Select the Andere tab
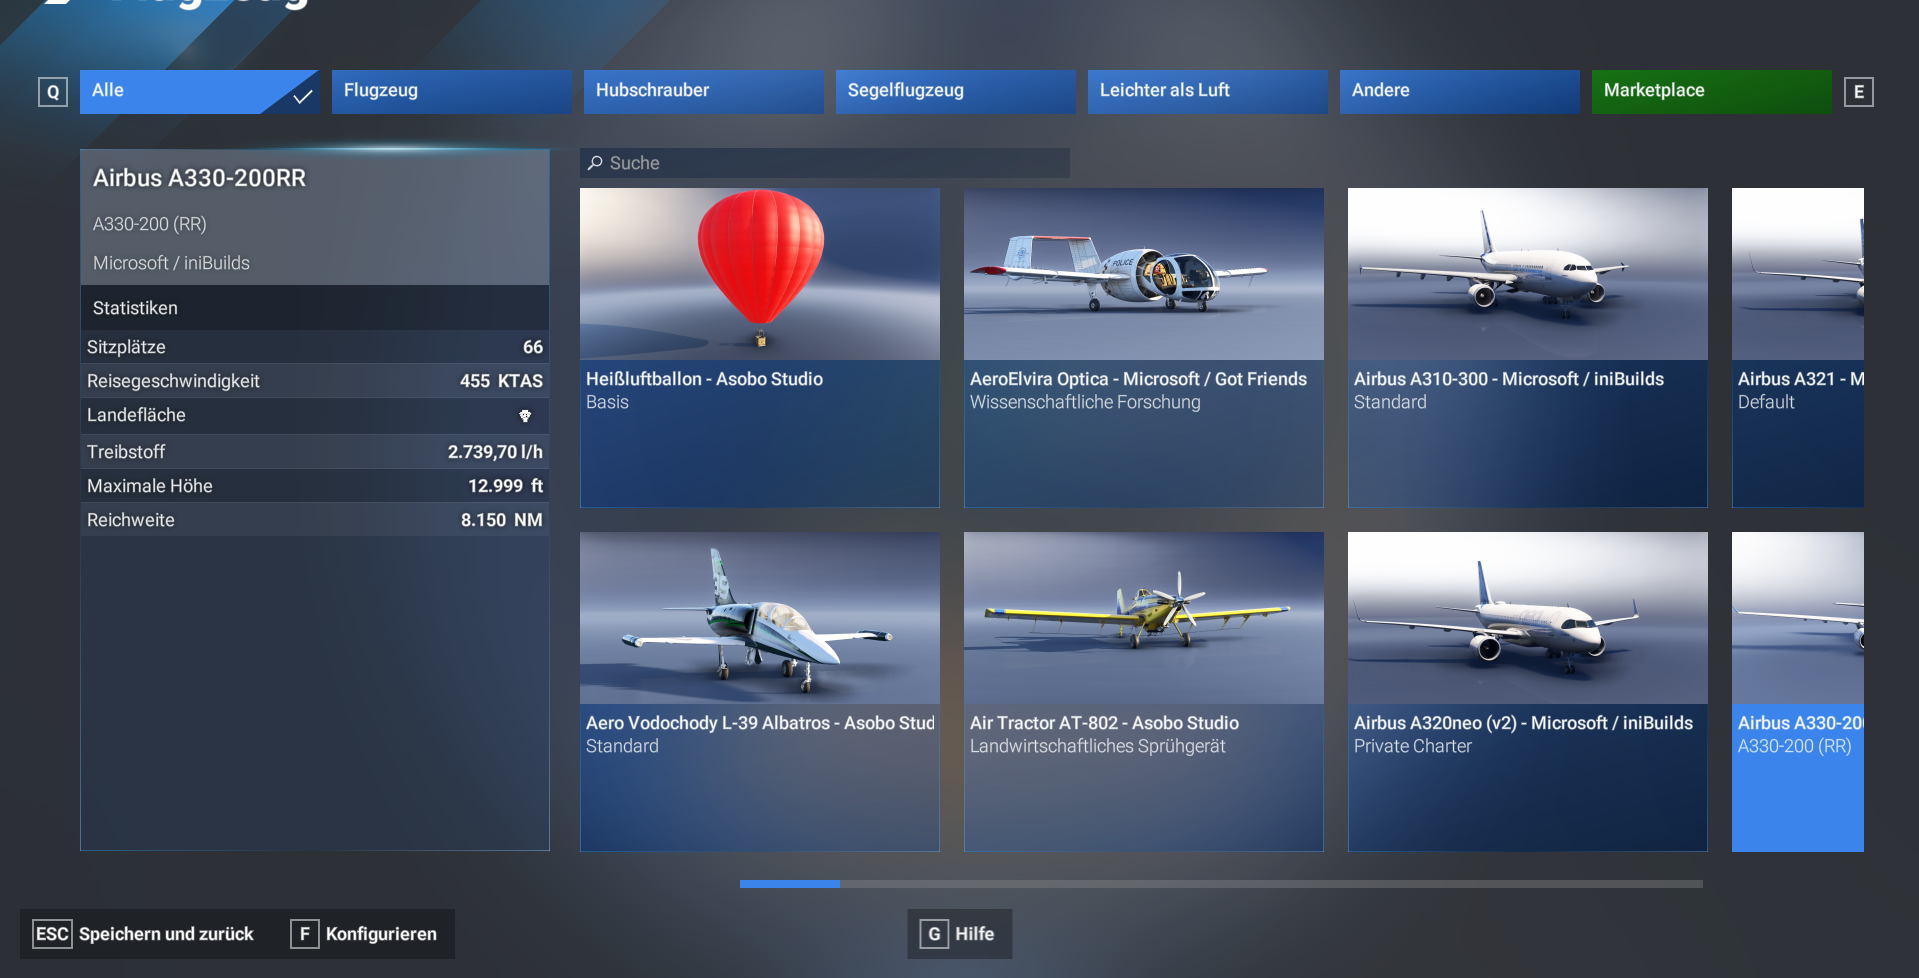 click(1460, 92)
